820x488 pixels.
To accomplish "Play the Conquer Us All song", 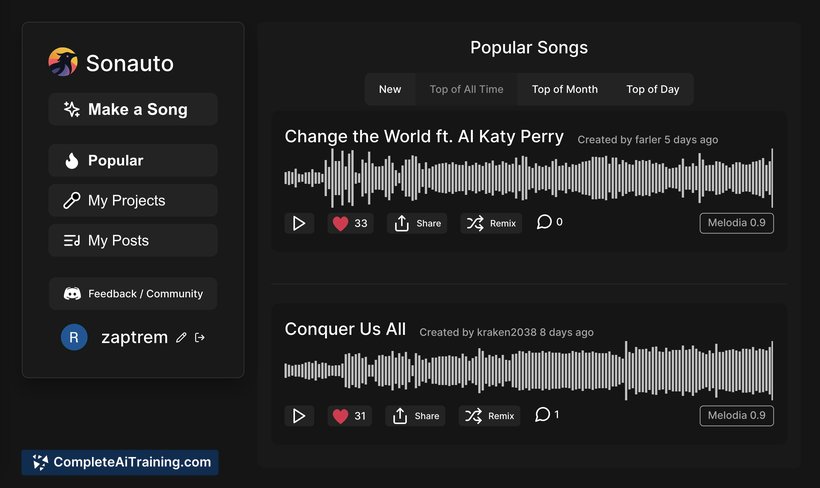I will tap(299, 416).
